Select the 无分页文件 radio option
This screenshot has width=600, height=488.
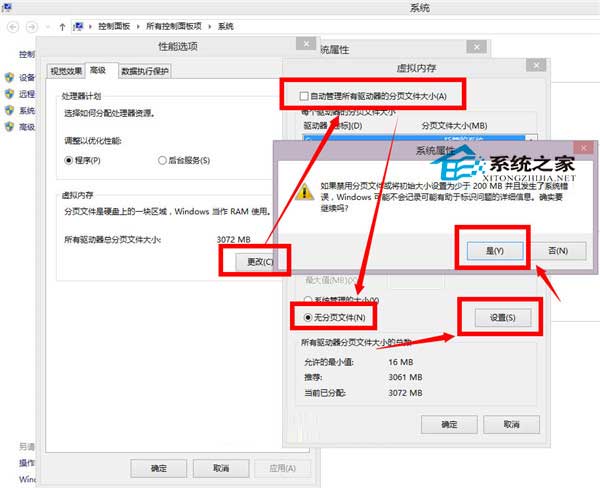(308, 318)
